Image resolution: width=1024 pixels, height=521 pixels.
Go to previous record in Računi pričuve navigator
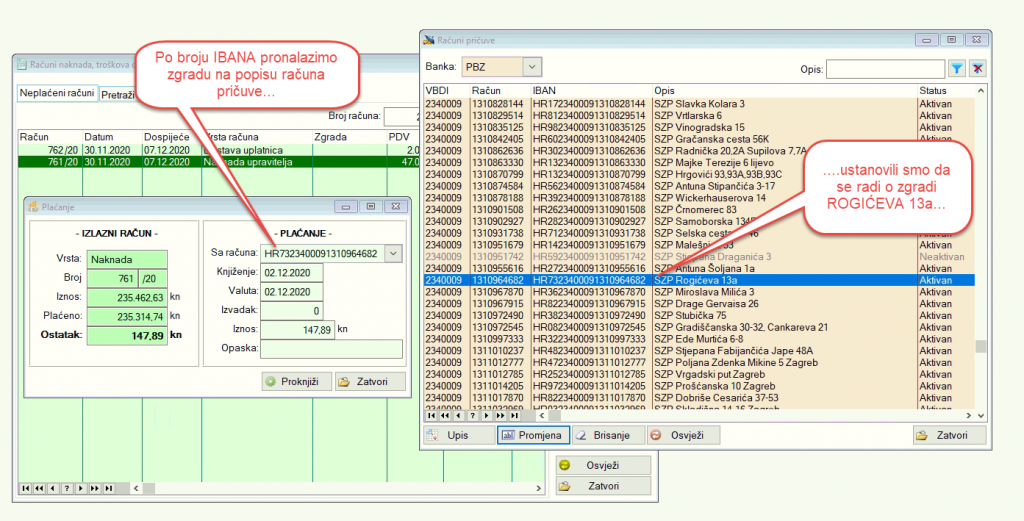tap(457, 415)
